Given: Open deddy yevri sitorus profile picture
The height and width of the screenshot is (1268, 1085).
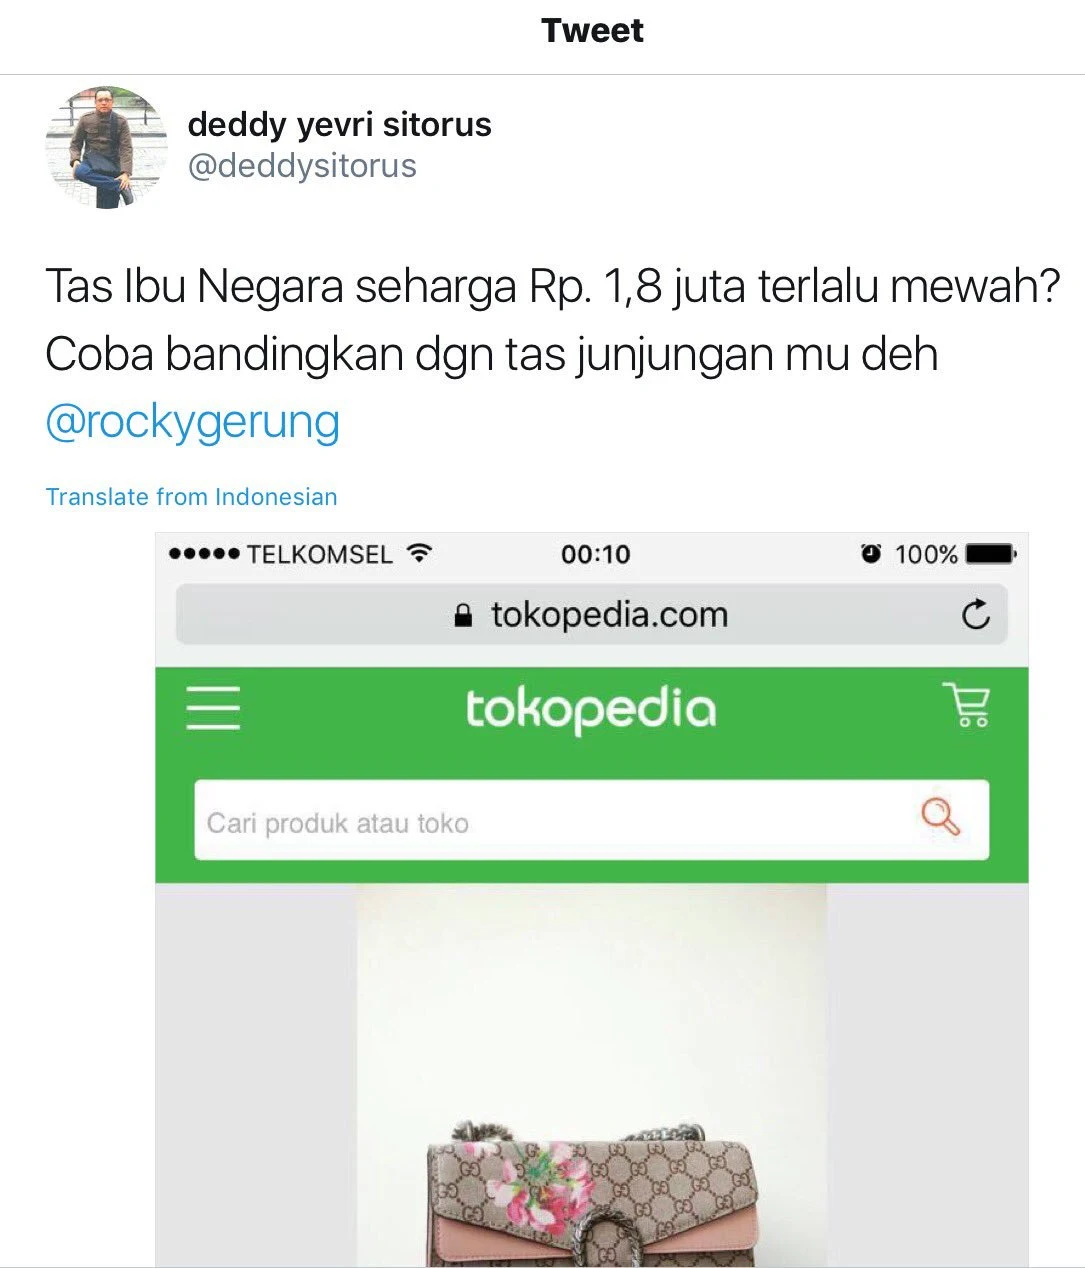Looking at the screenshot, I should tap(107, 147).
